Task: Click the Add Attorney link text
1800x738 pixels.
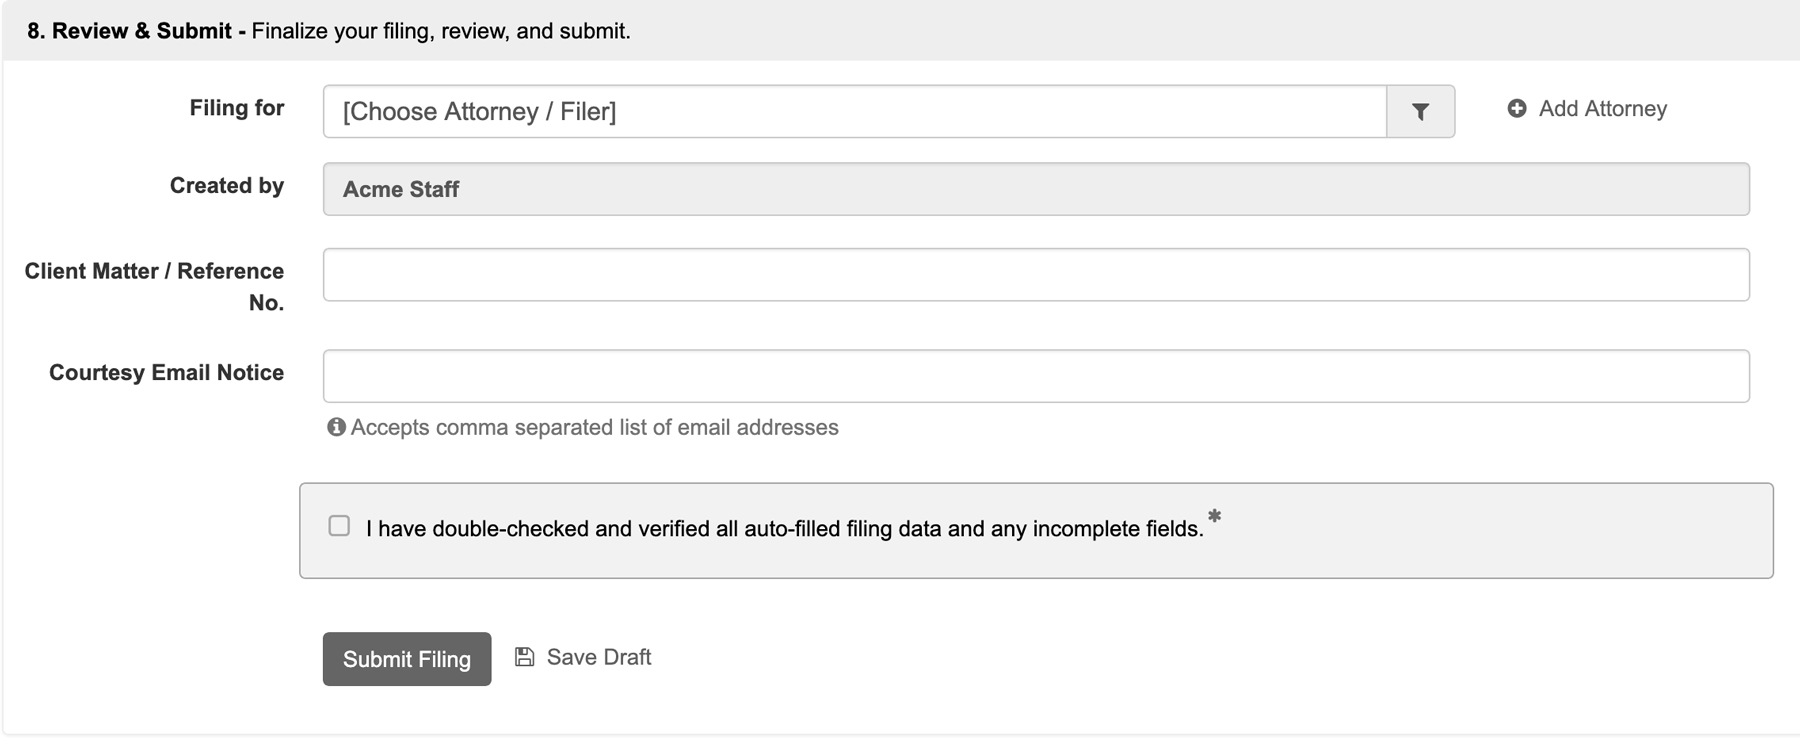Action: pyautogui.click(x=1603, y=108)
